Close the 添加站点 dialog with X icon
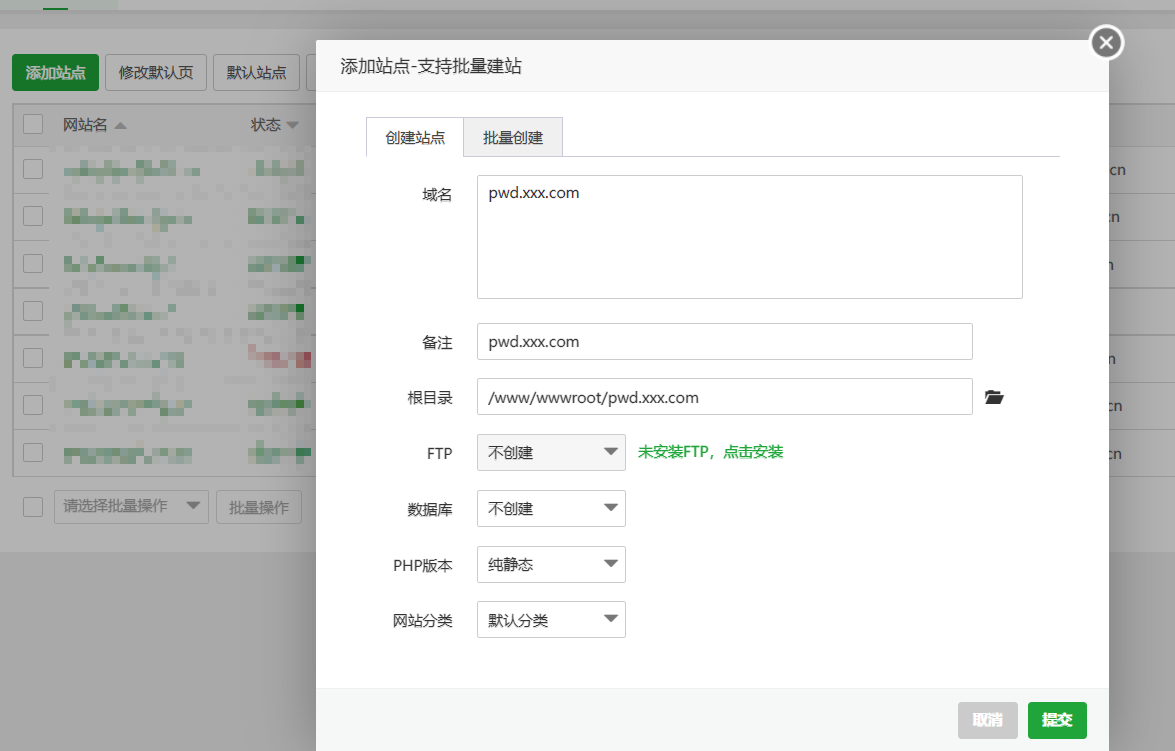The width and height of the screenshot is (1175, 751). (x=1106, y=43)
